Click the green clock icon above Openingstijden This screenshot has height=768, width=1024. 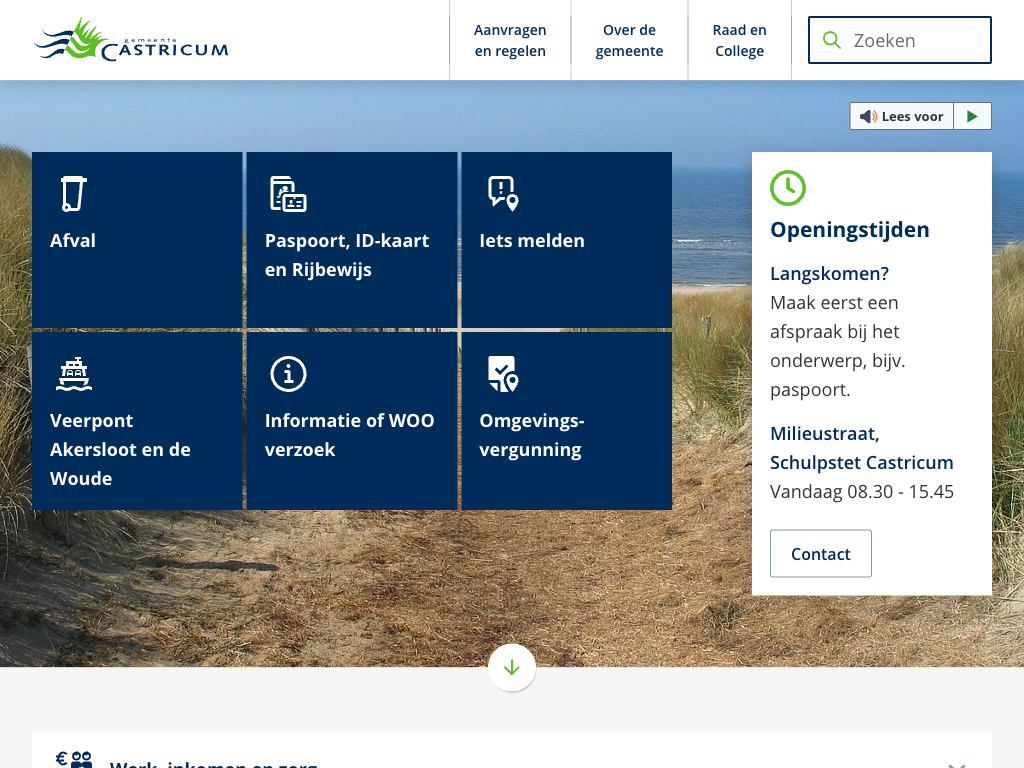tap(788, 188)
